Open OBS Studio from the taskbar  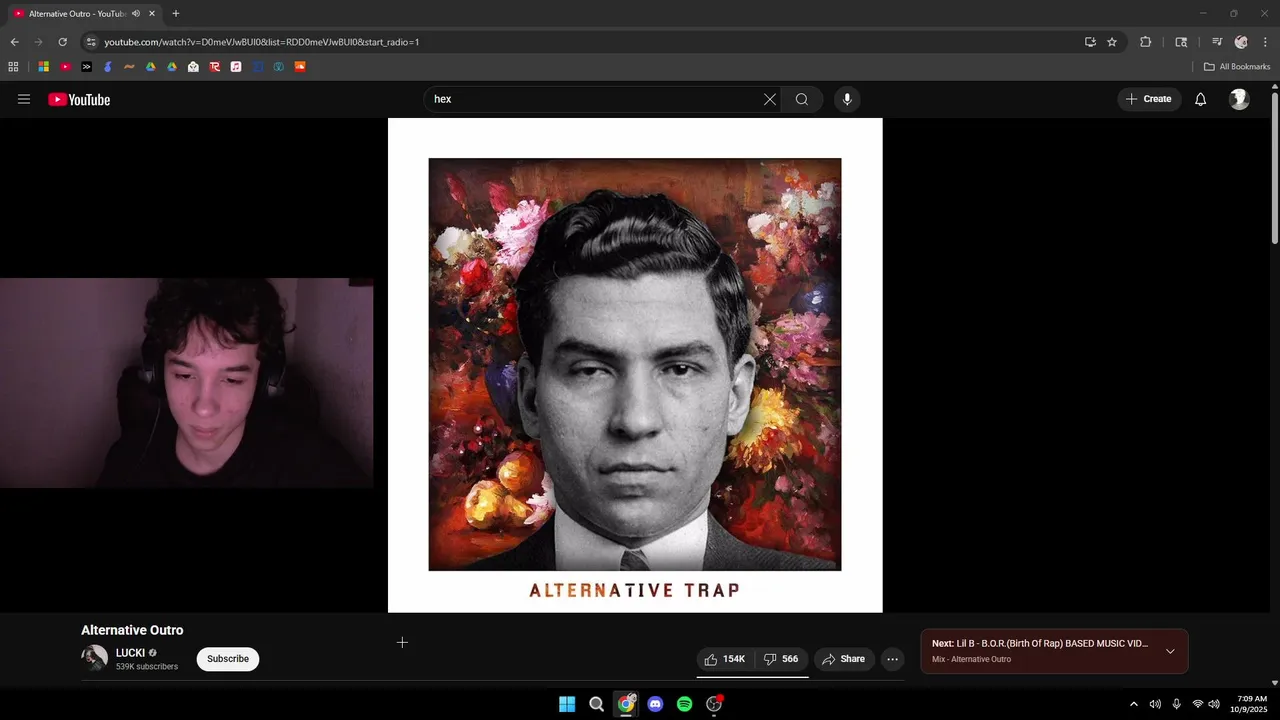(714, 704)
